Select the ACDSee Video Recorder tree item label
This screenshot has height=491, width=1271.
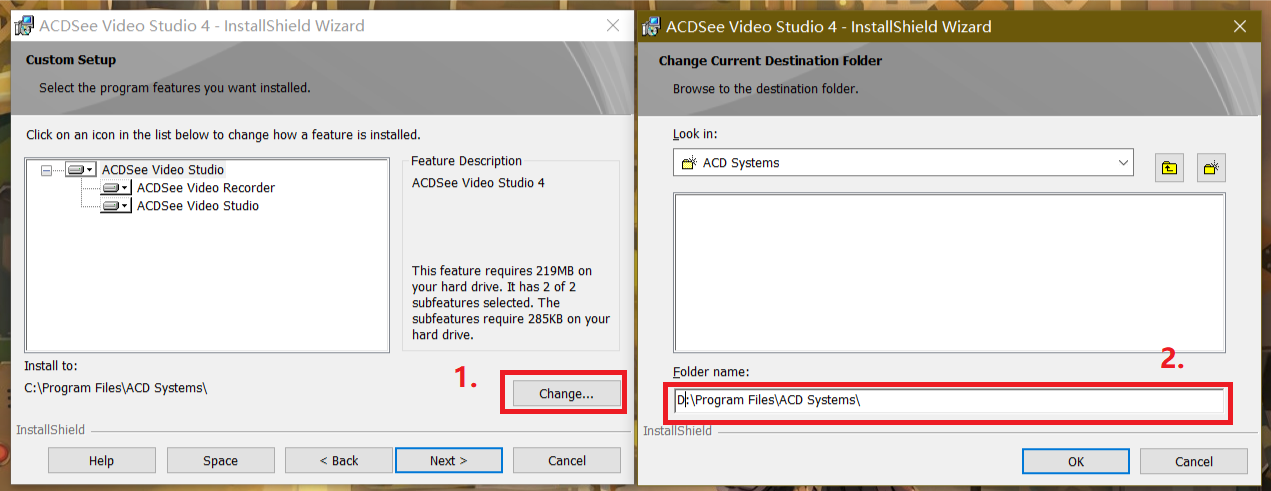pos(205,188)
